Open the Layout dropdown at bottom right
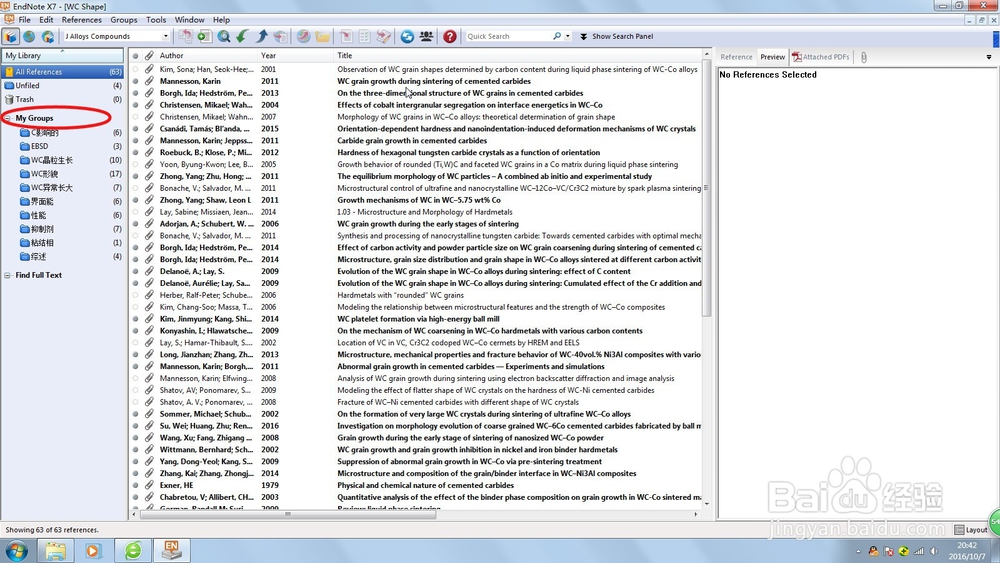This screenshot has height=563, width=1000. click(971, 530)
